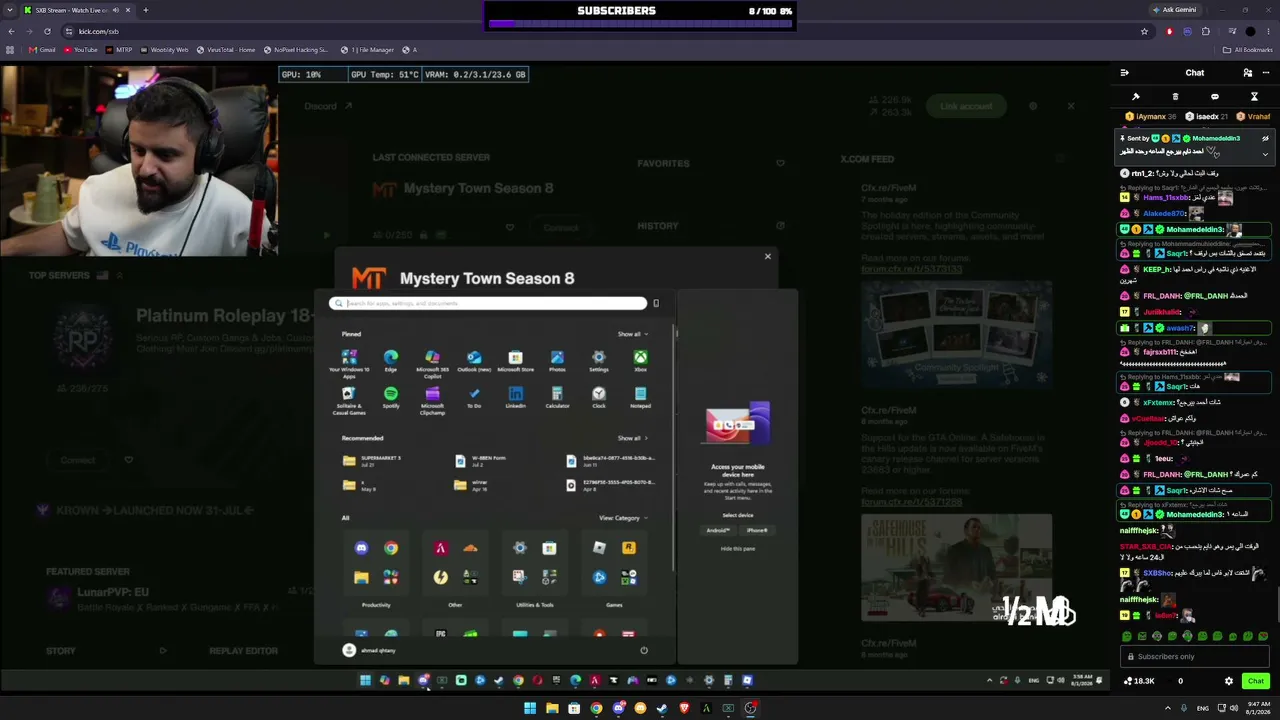The width and height of the screenshot is (1280, 720).
Task: Click Hide this pane link
Action: click(x=738, y=548)
